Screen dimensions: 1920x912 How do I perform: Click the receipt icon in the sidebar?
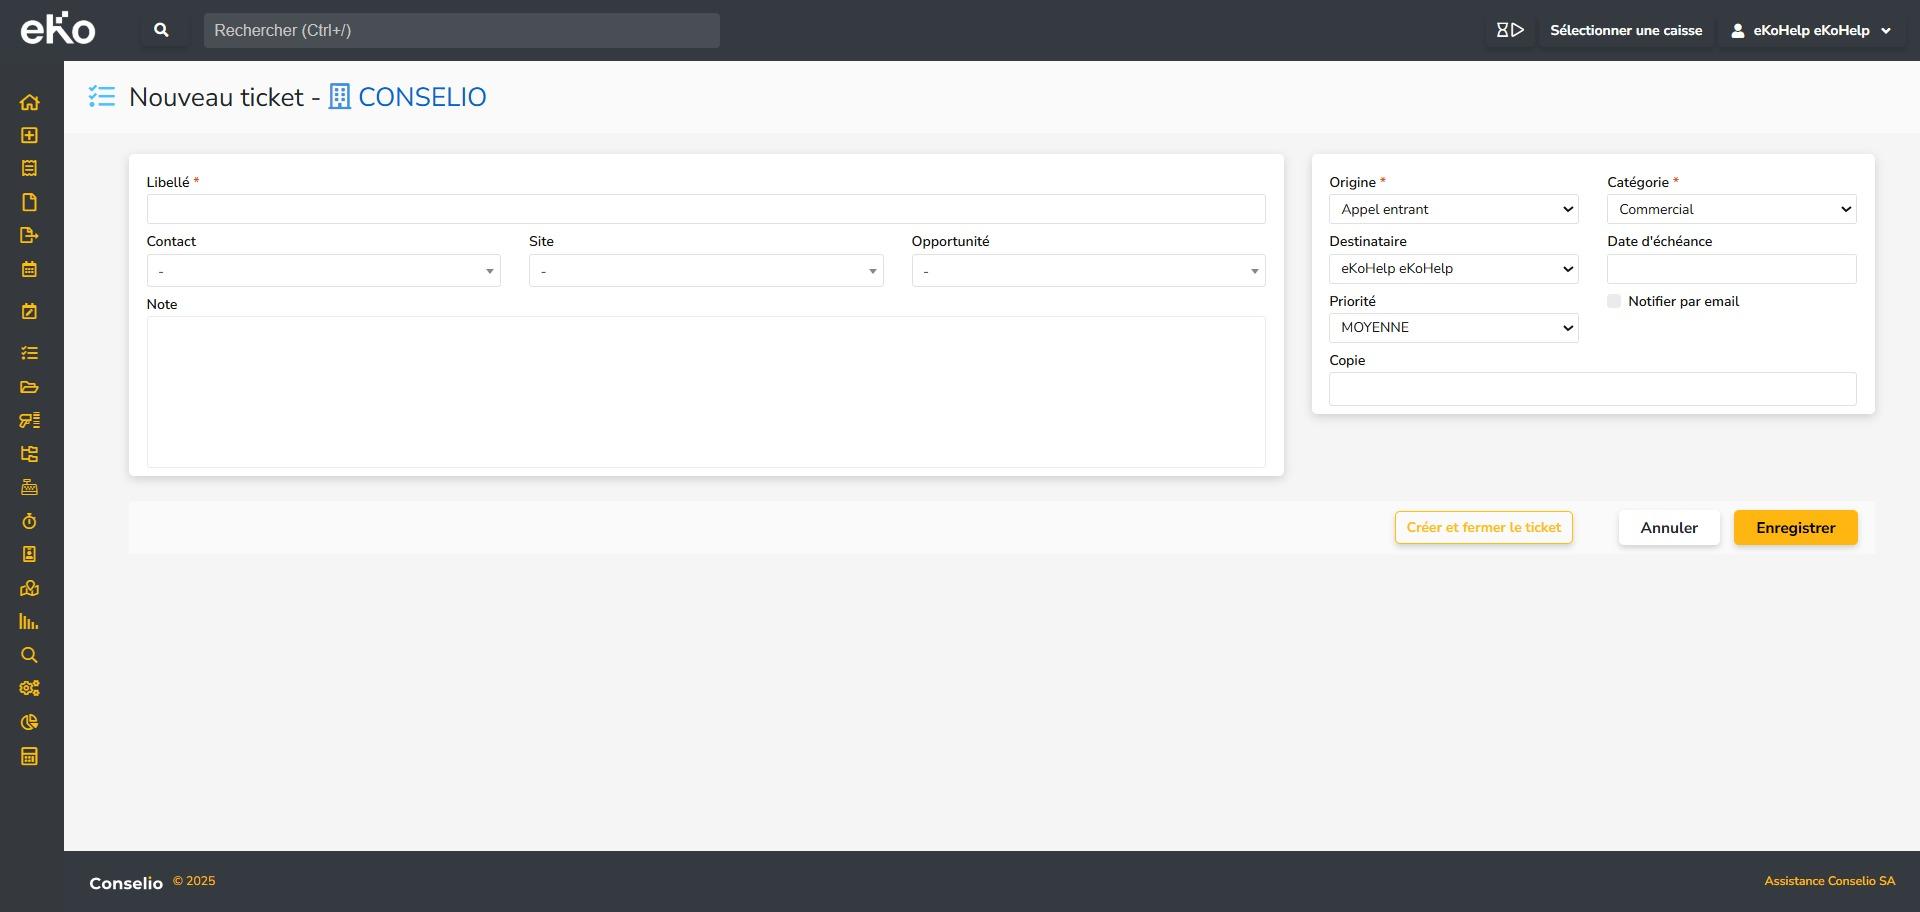point(29,168)
